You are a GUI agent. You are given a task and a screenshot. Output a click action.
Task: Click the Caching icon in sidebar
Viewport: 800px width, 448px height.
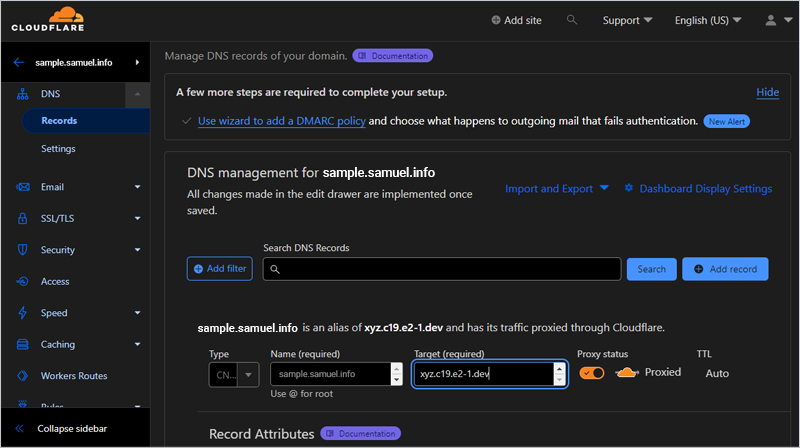tap(22, 344)
